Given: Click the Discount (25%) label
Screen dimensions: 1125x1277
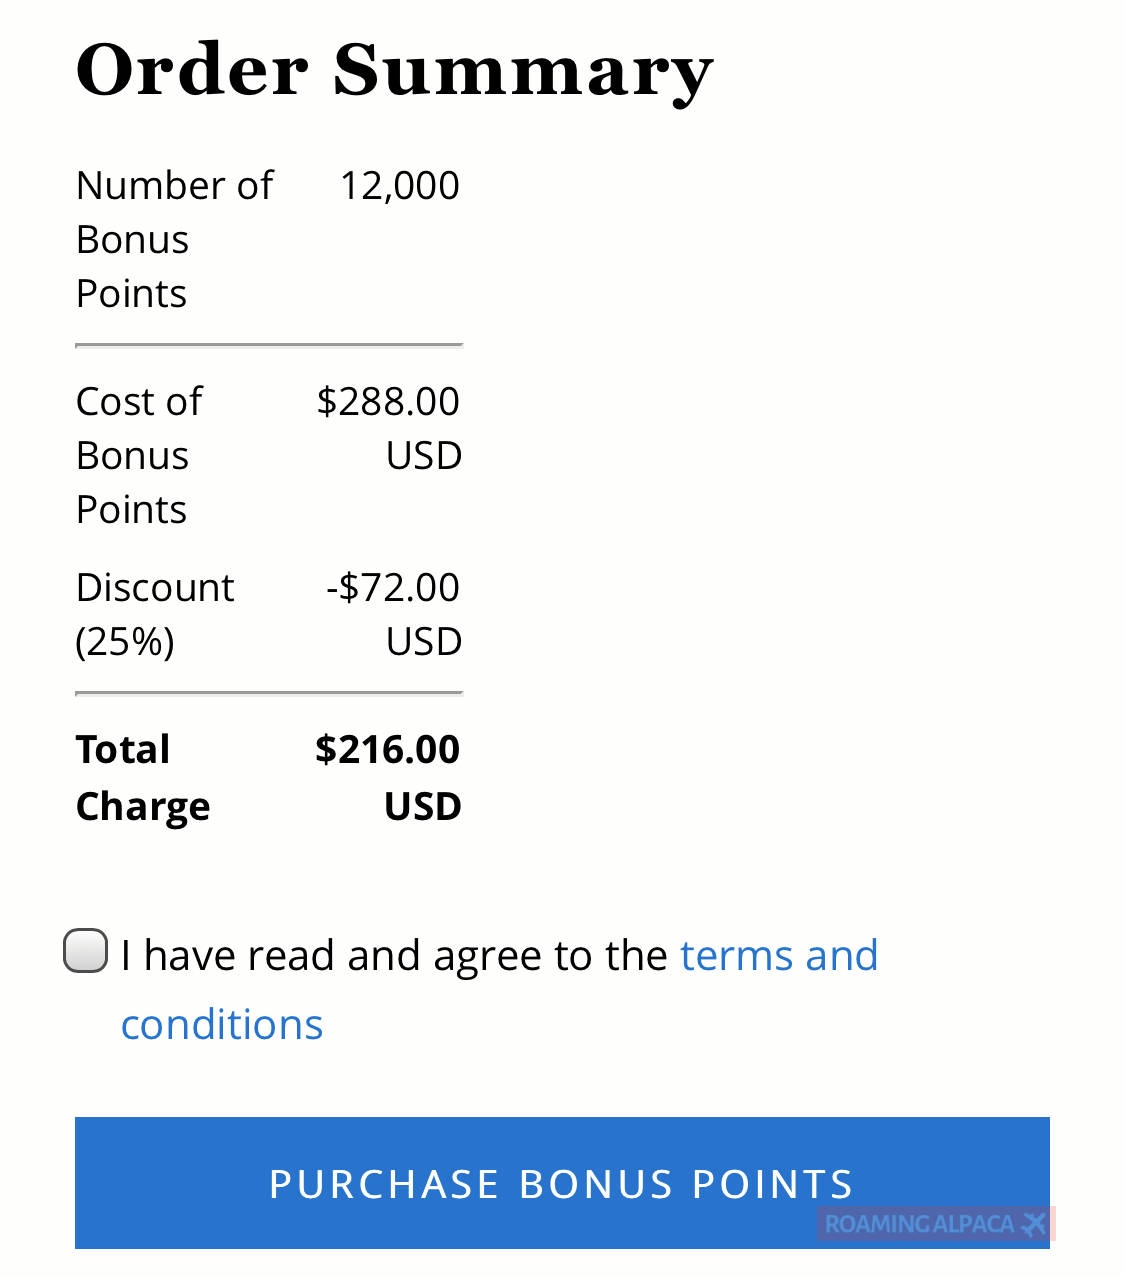Looking at the screenshot, I should click(x=154, y=613).
